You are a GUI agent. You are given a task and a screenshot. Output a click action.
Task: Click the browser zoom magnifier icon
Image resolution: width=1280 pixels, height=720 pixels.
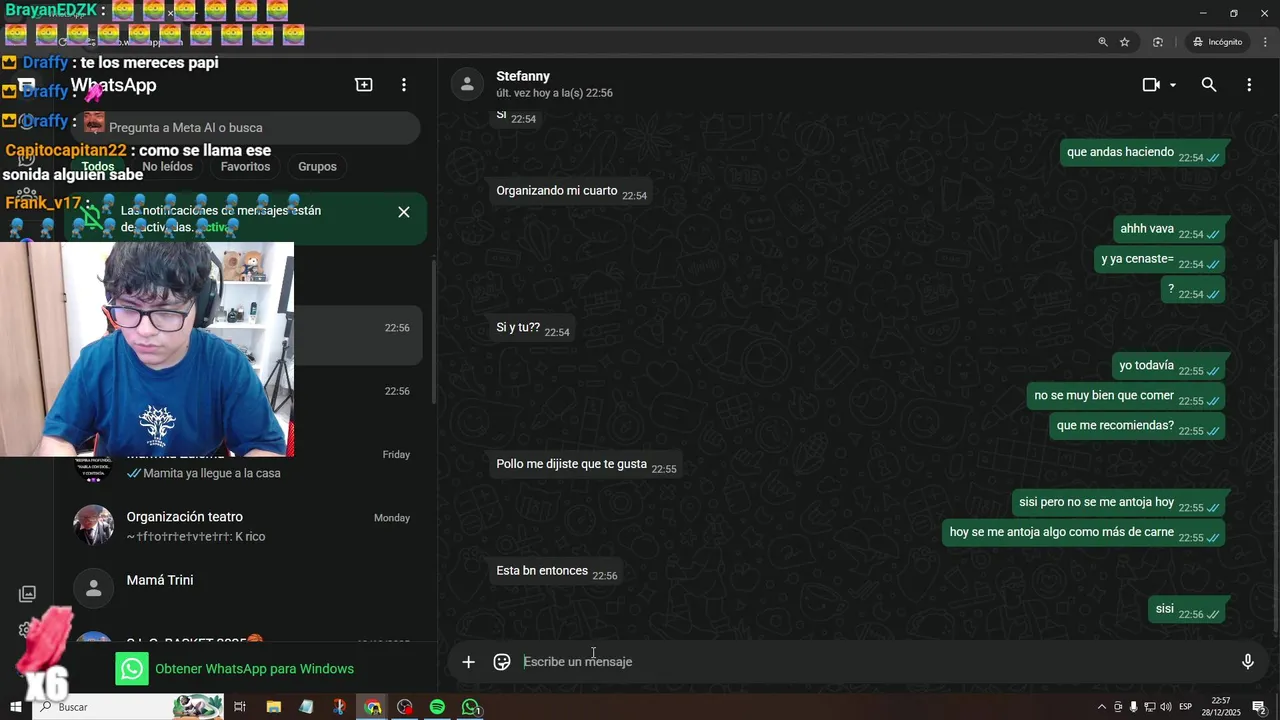1103,42
